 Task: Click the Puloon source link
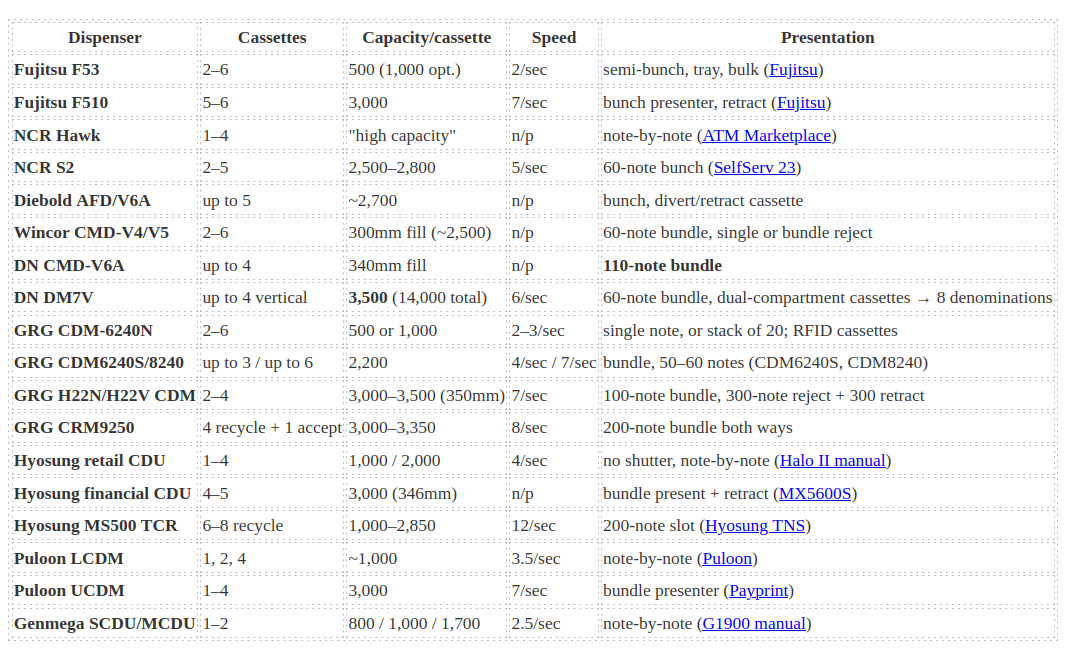tap(727, 559)
